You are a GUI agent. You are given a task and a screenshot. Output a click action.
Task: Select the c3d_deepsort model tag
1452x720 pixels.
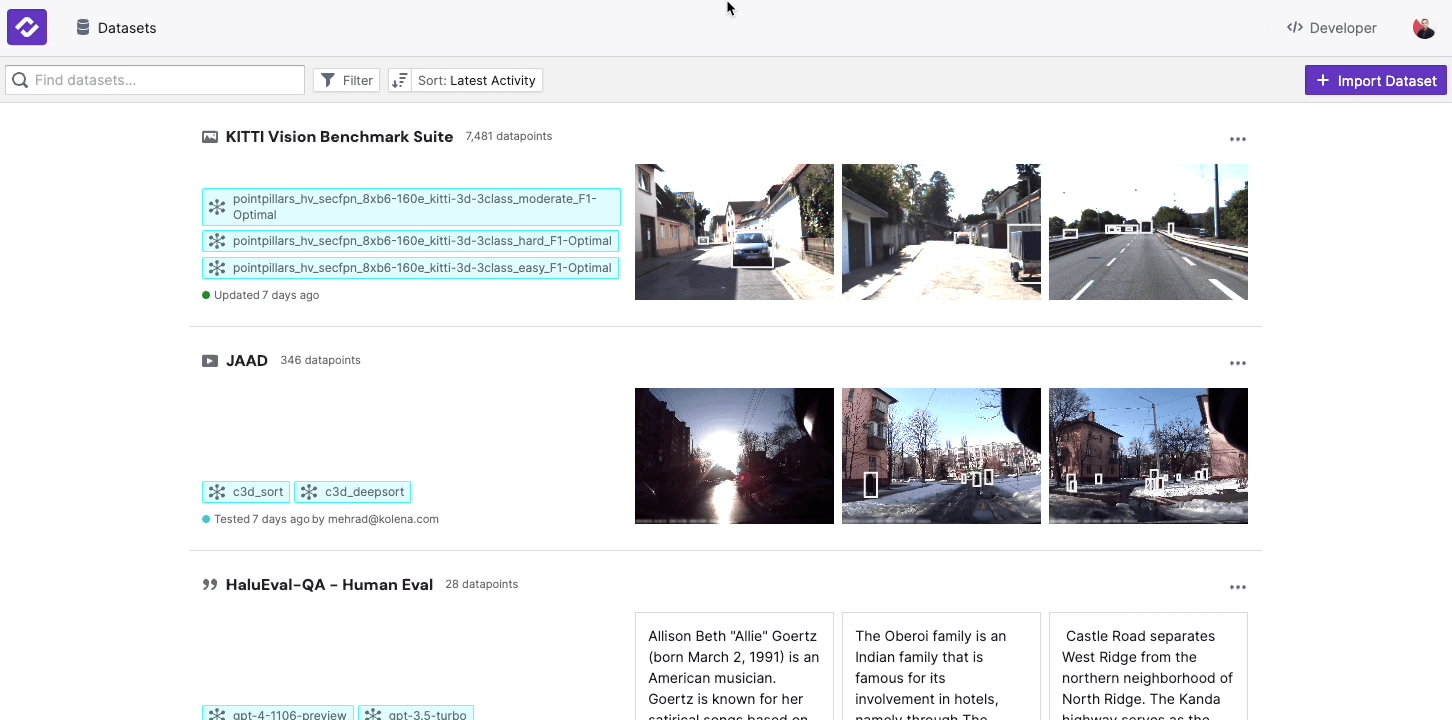click(352, 491)
